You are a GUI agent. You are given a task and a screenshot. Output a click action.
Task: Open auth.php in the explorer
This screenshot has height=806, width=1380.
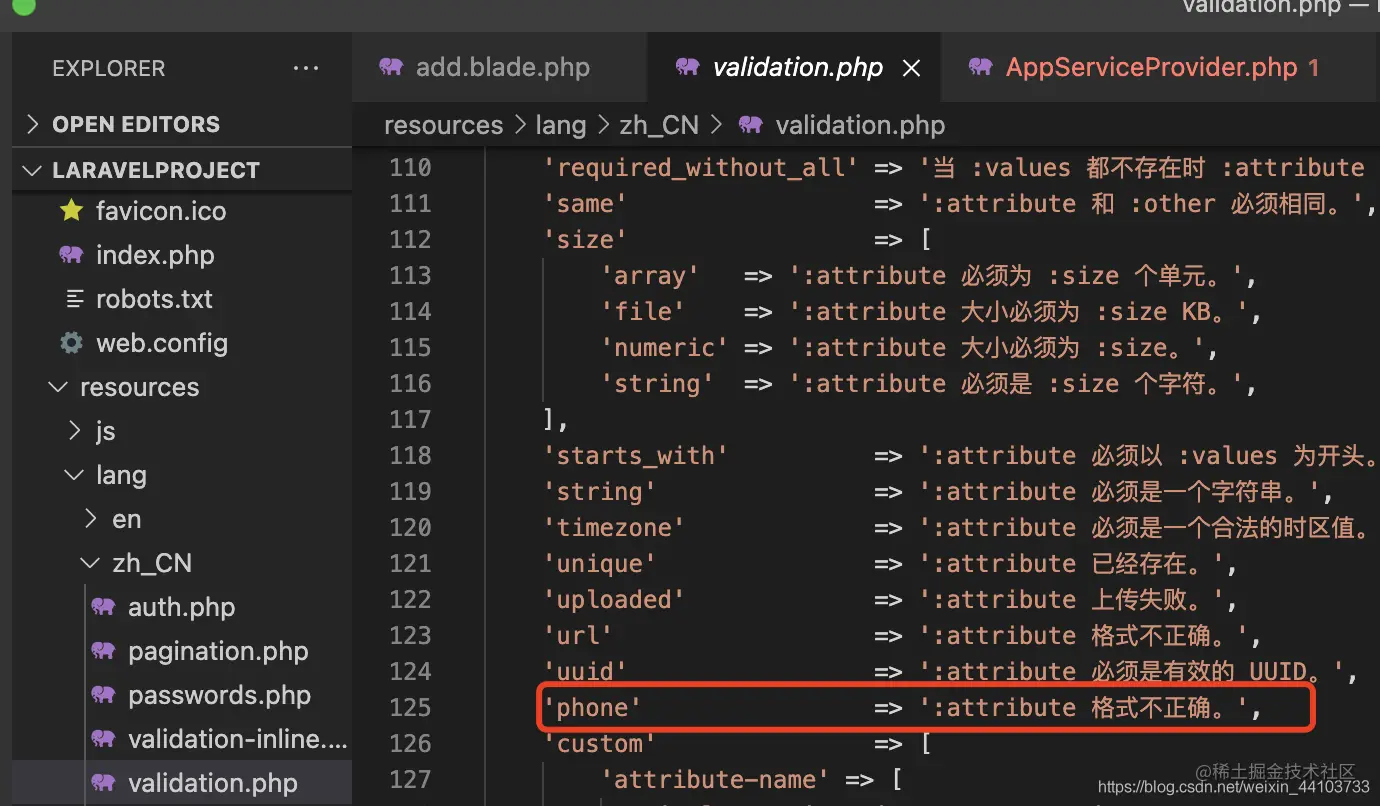click(x=182, y=607)
